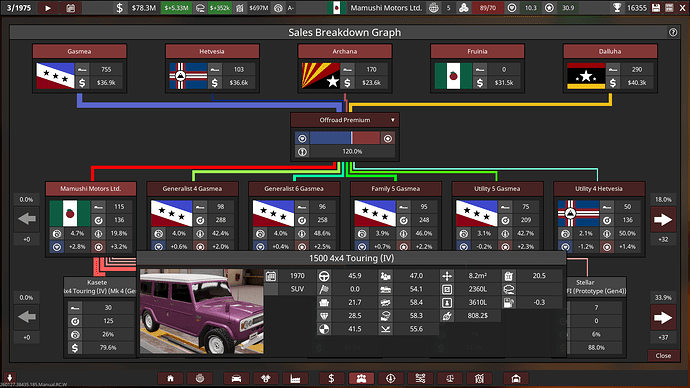Open the help question mark icon

(x=673, y=32)
